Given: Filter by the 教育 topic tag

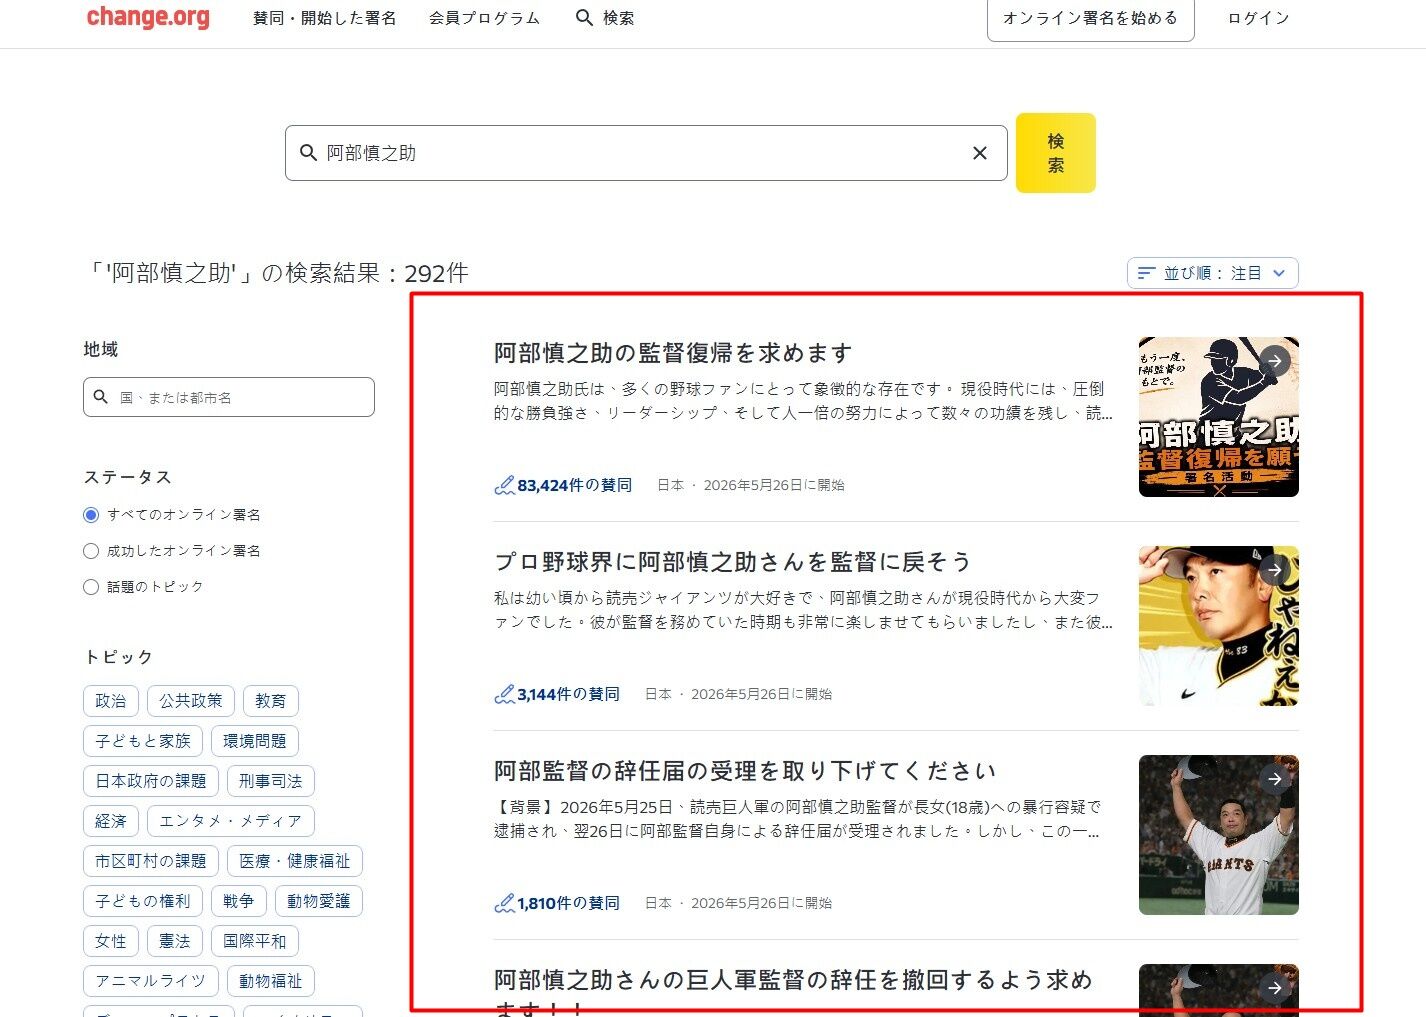Looking at the screenshot, I should 271,701.
